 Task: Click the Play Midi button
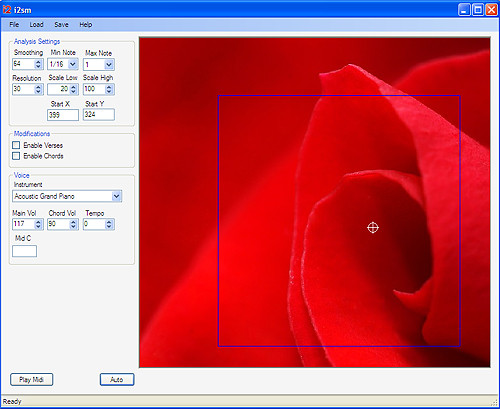(x=31, y=379)
